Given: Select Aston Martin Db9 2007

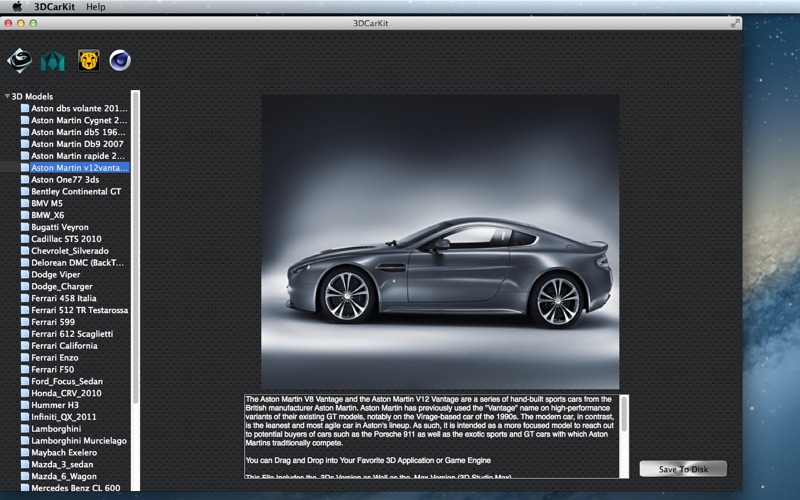Looking at the screenshot, I should (x=77, y=144).
